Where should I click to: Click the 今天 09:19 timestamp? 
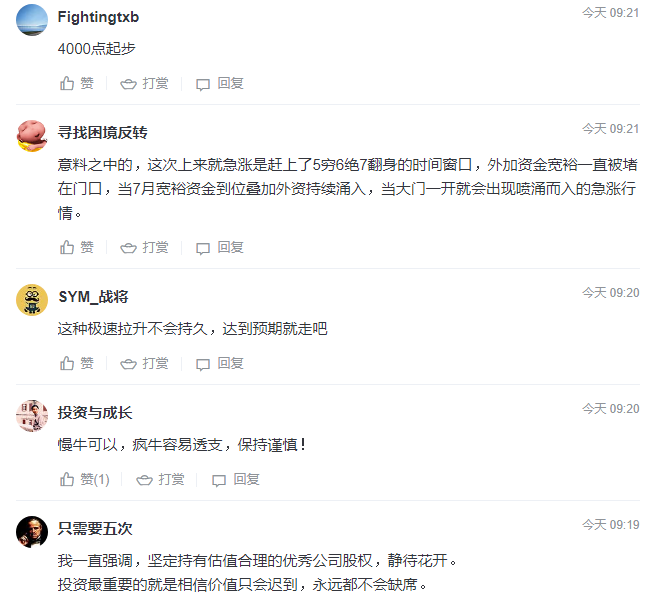(x=610, y=524)
